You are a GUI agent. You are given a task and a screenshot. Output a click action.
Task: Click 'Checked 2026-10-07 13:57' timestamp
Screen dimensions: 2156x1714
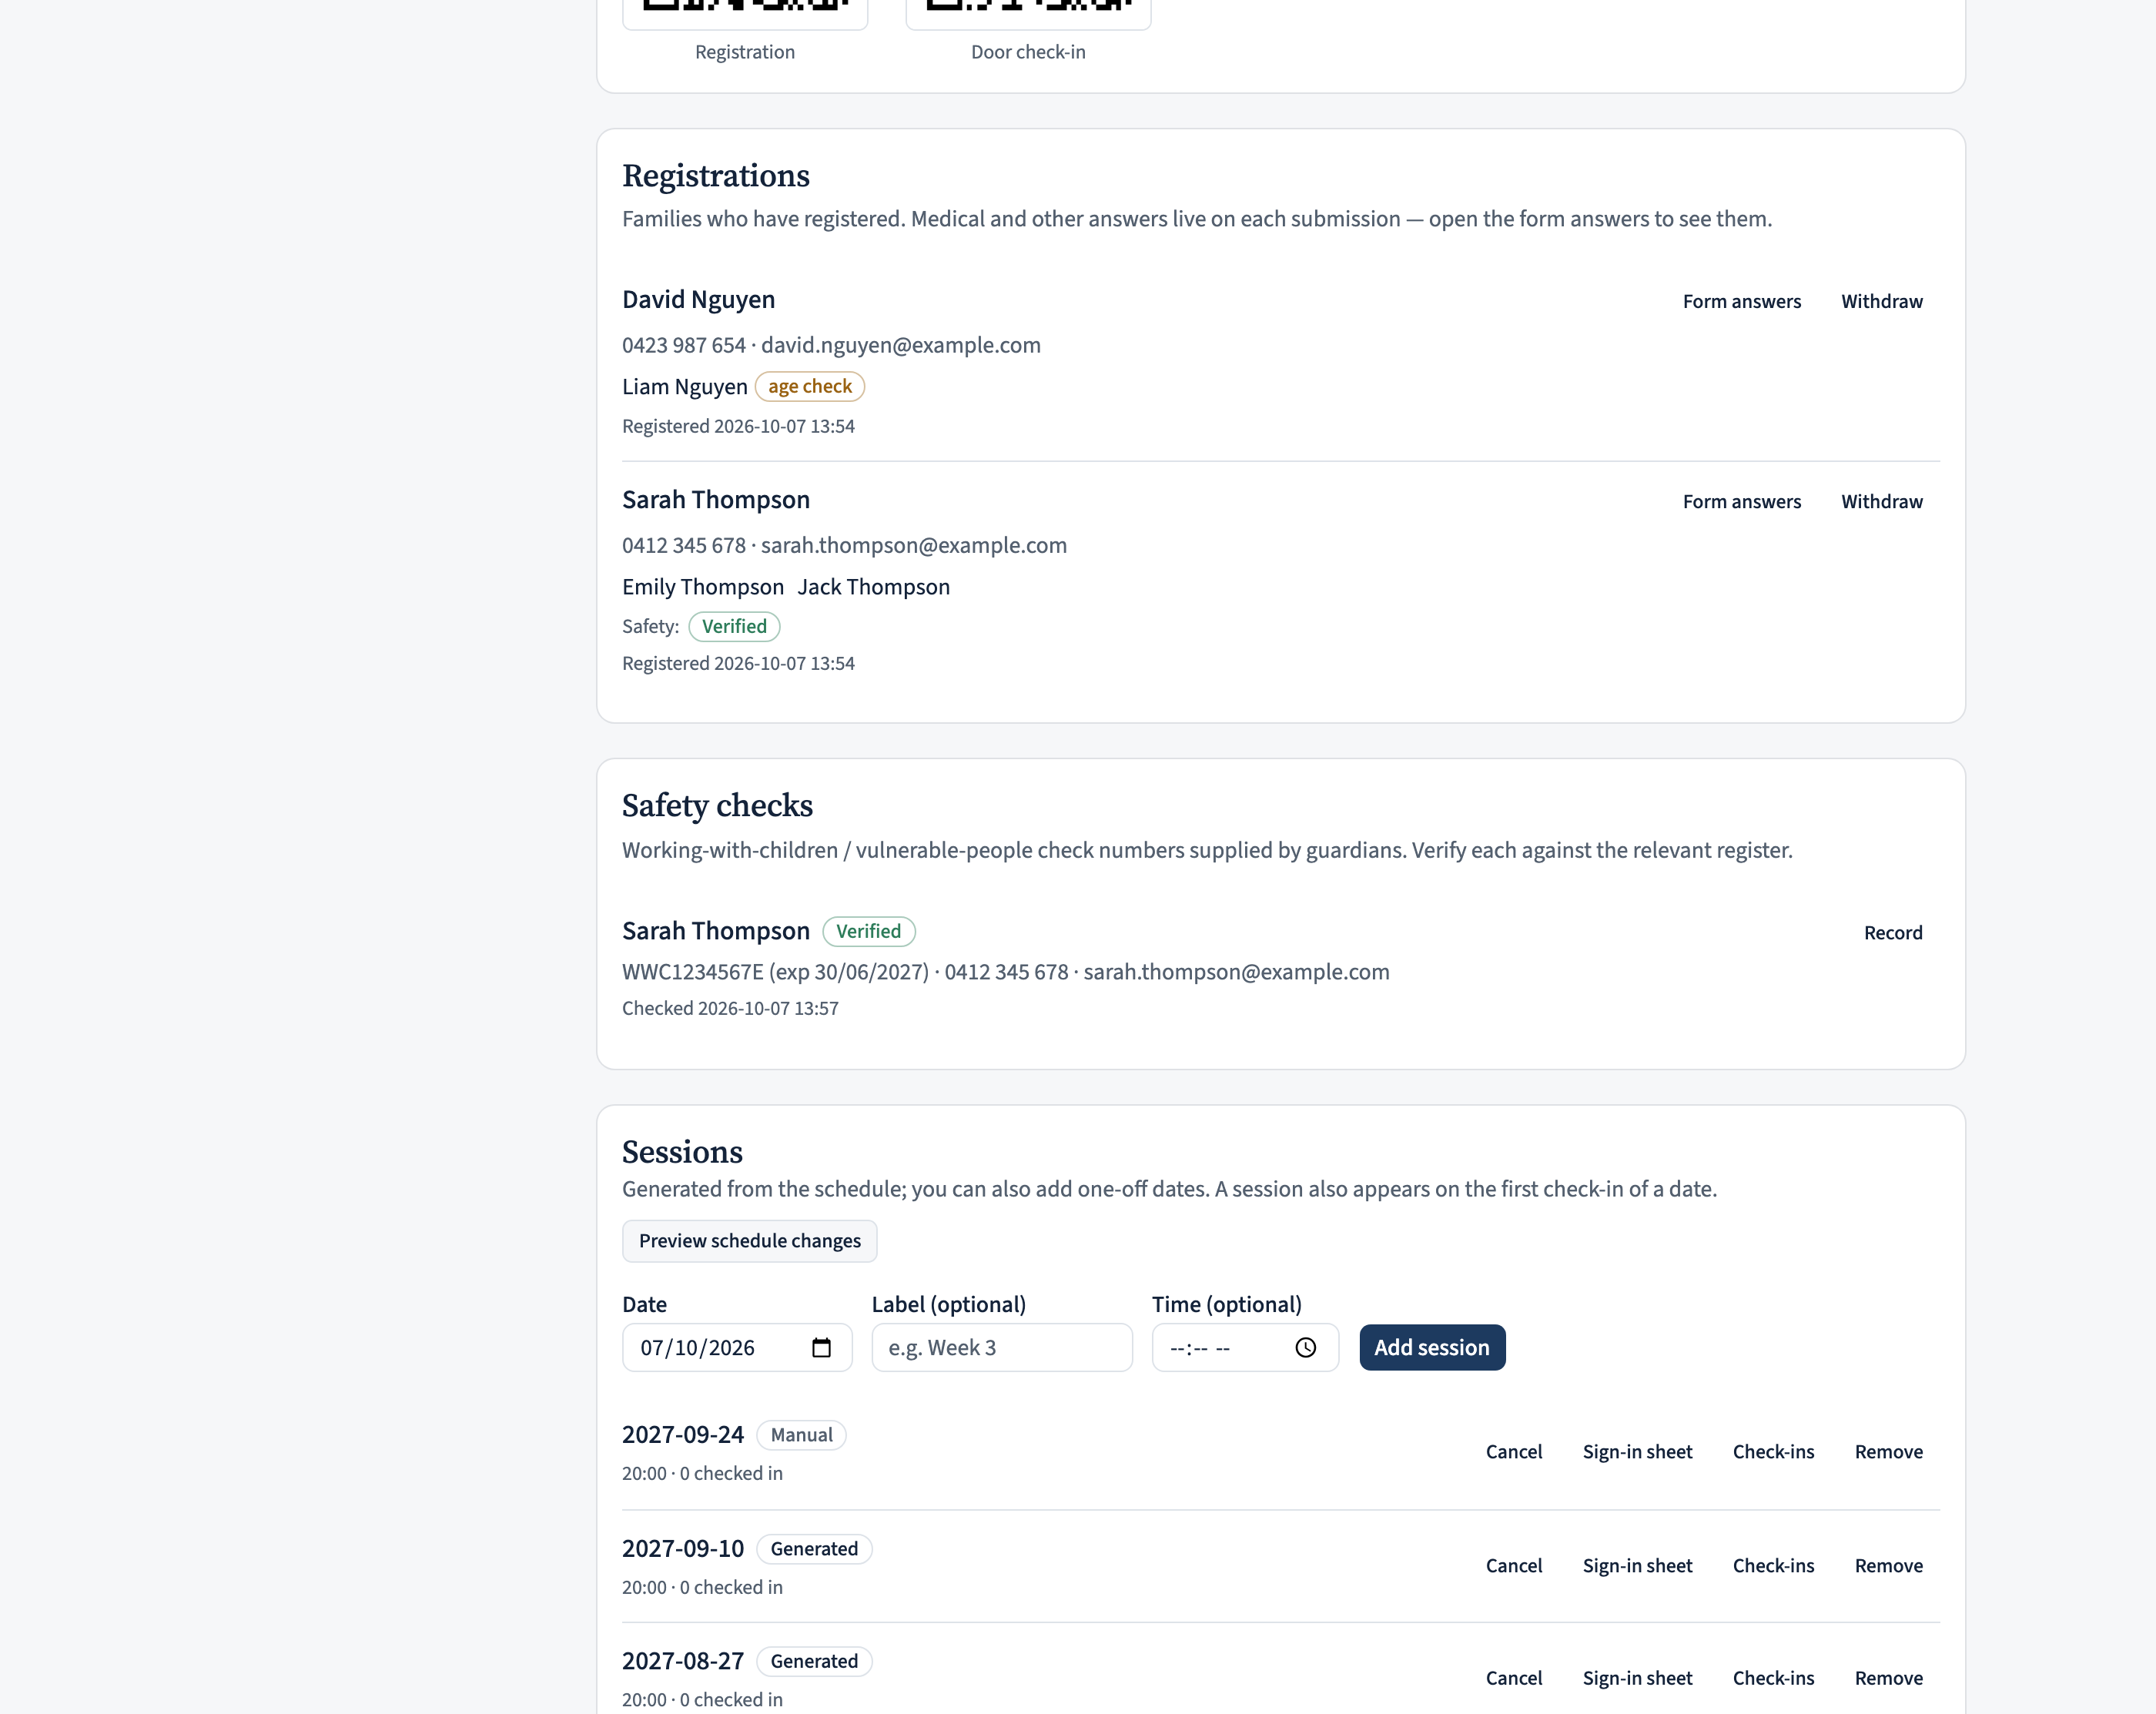point(730,1008)
